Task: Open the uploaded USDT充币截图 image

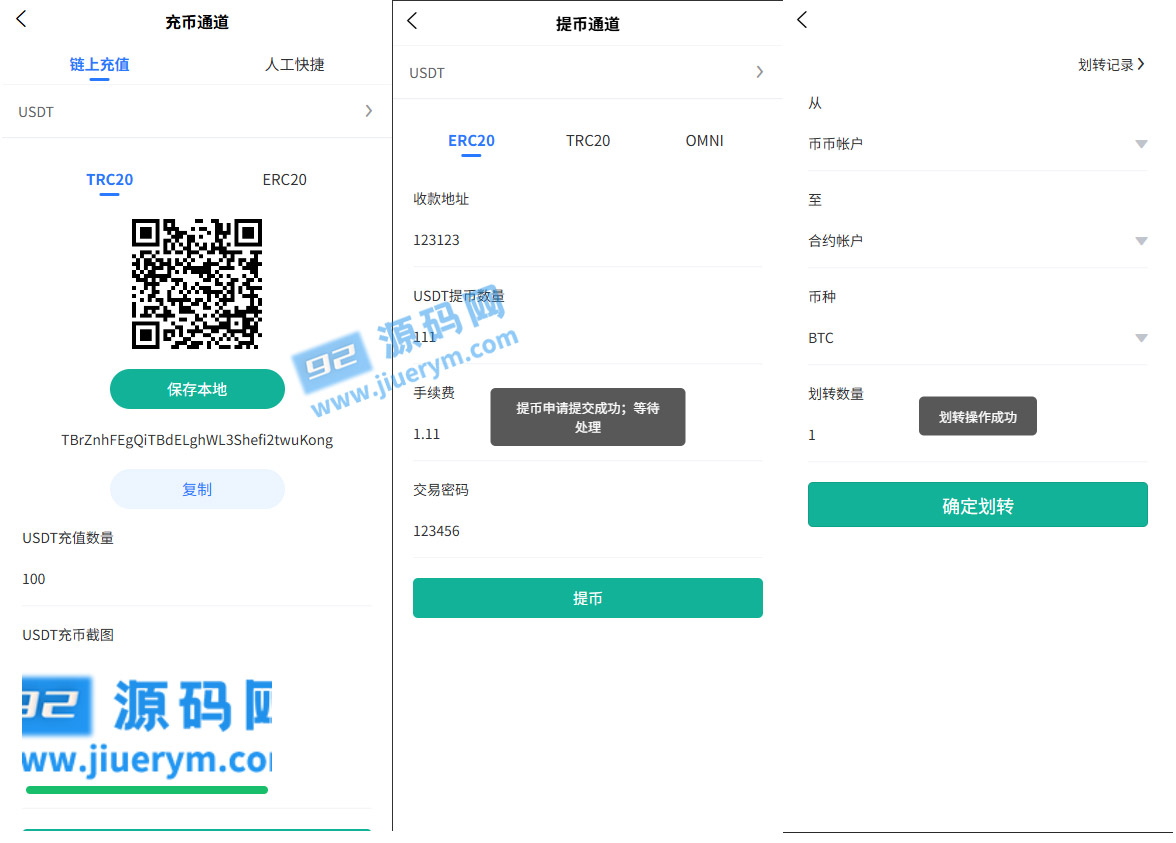Action: point(147,727)
